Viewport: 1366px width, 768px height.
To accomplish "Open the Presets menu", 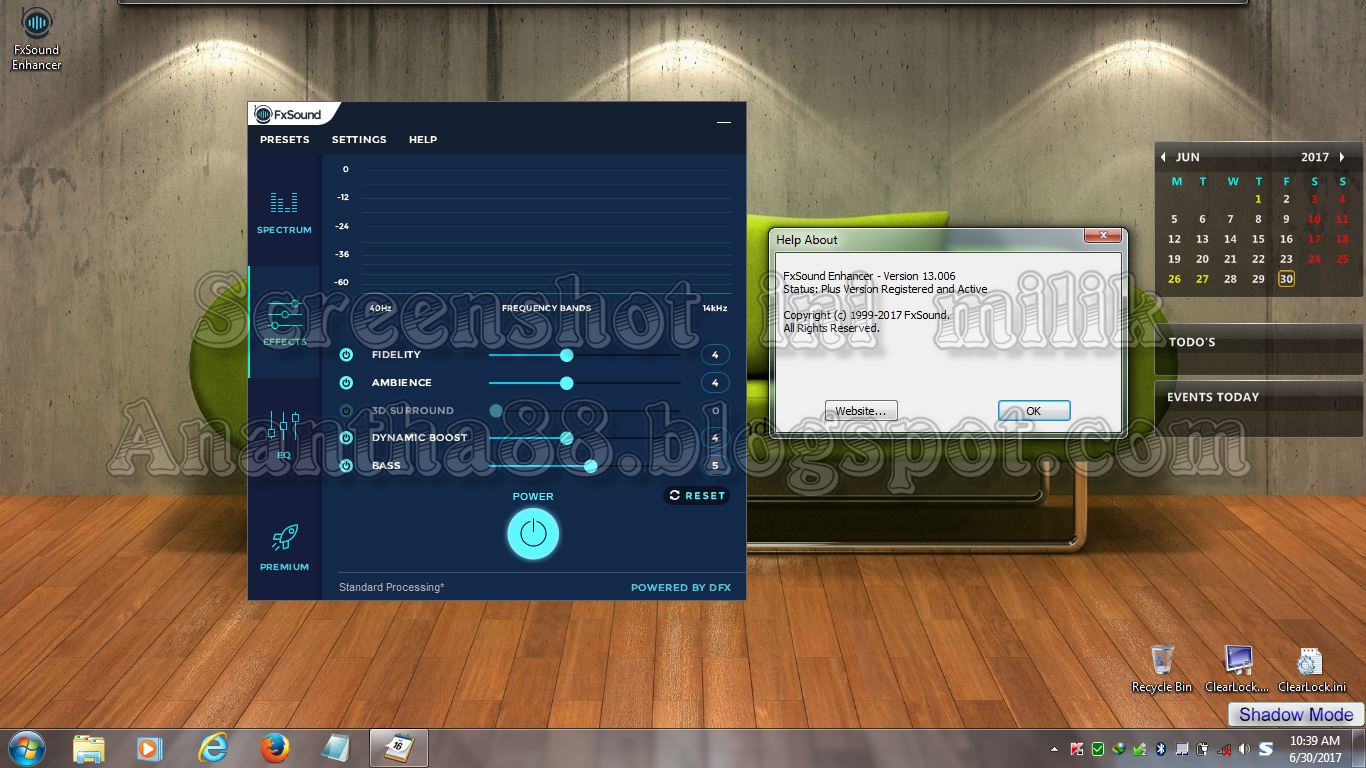I will coord(284,139).
